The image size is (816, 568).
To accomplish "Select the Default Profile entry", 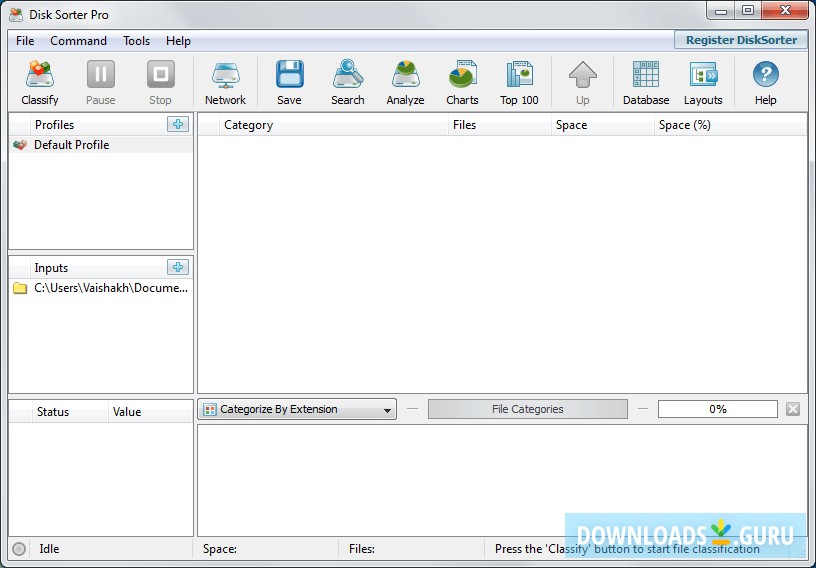I will pos(101,145).
